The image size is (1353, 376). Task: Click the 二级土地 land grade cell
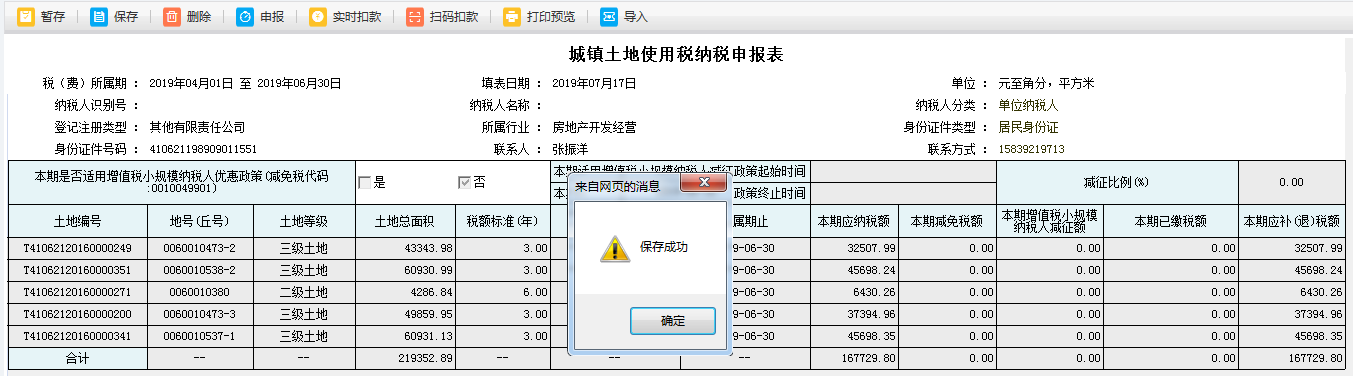tap(304, 292)
